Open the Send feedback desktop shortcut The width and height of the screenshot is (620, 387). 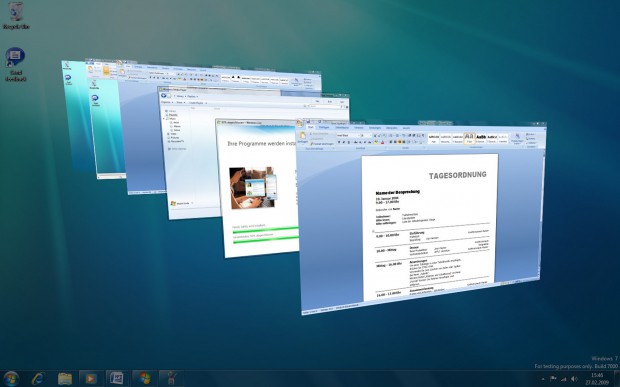pyautogui.click(x=15, y=64)
